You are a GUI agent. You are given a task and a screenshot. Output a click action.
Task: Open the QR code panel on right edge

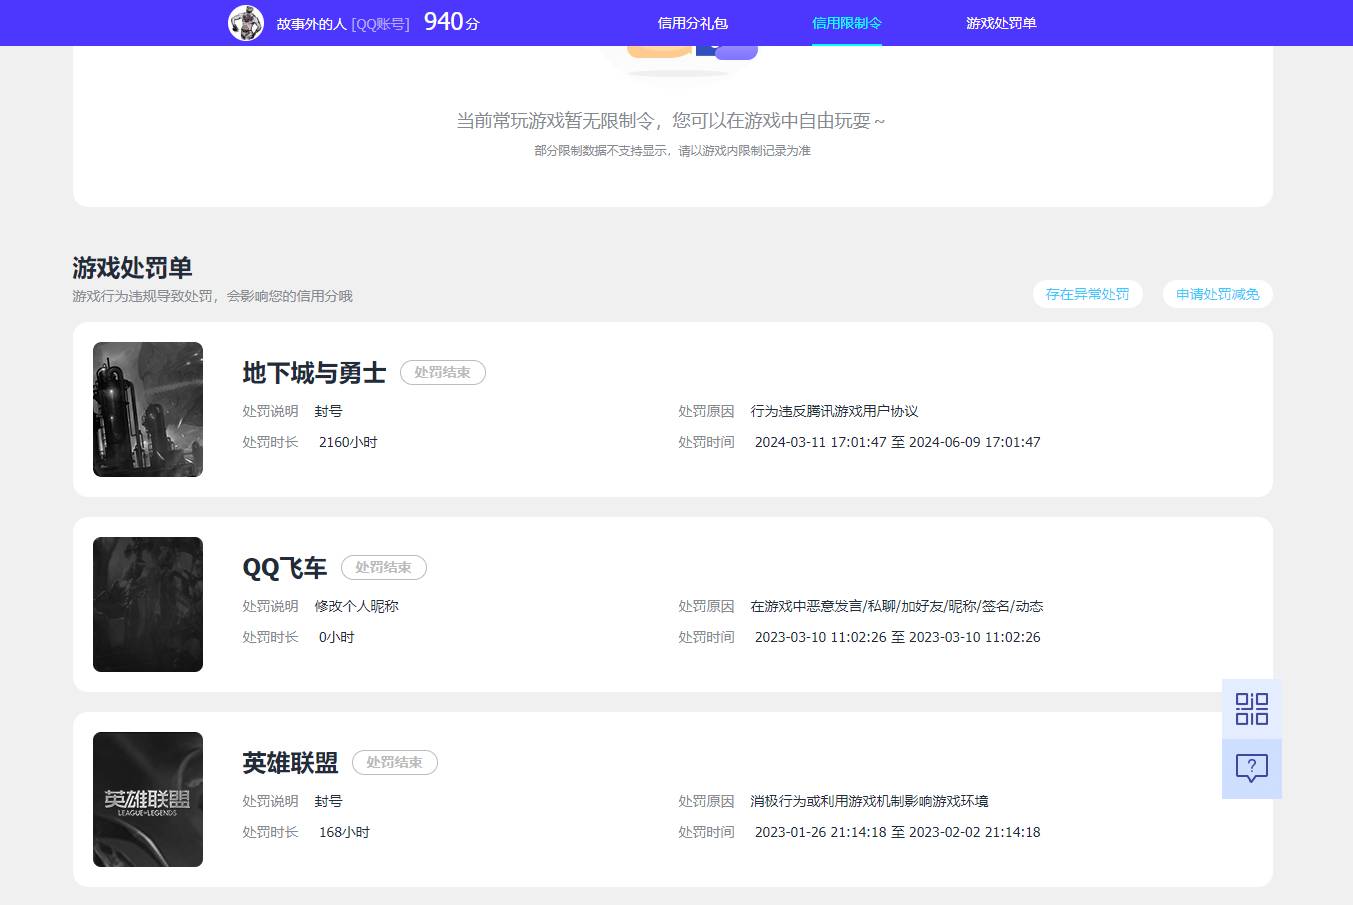[x=1251, y=708]
